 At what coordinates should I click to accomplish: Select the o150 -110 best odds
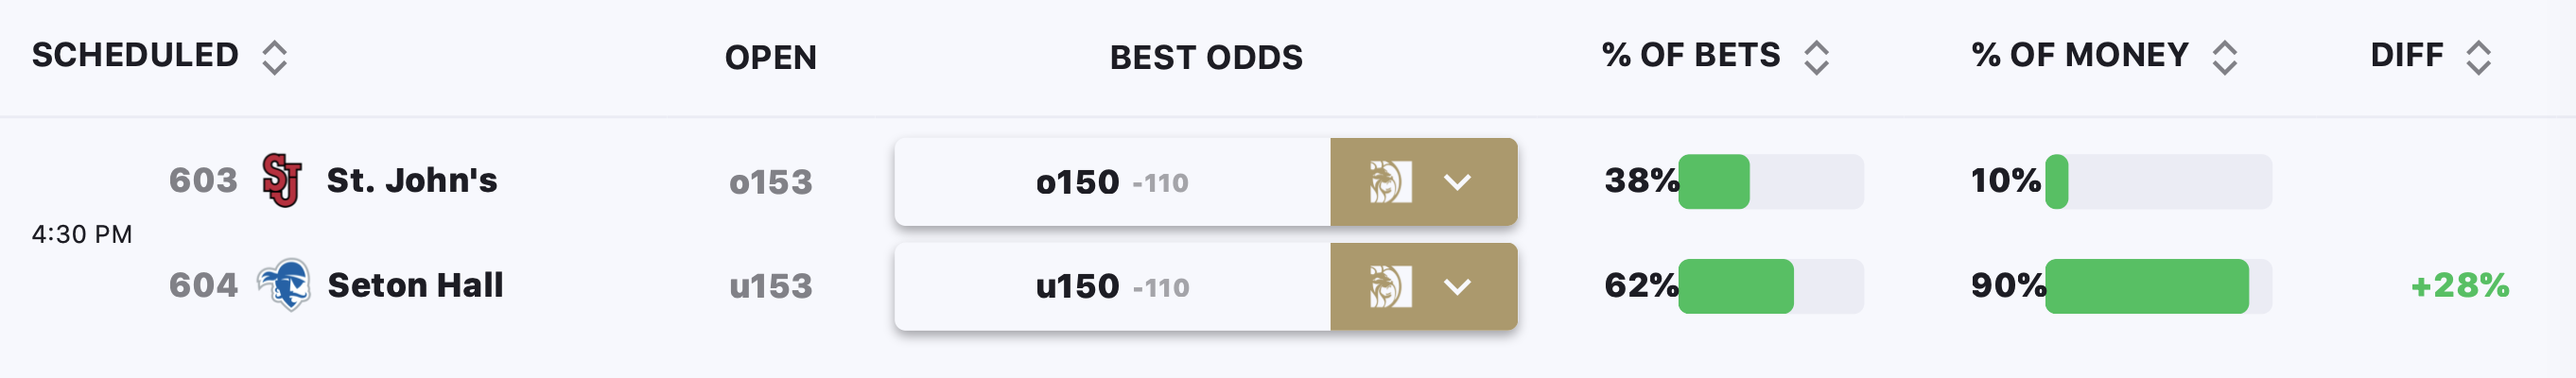[1112, 182]
